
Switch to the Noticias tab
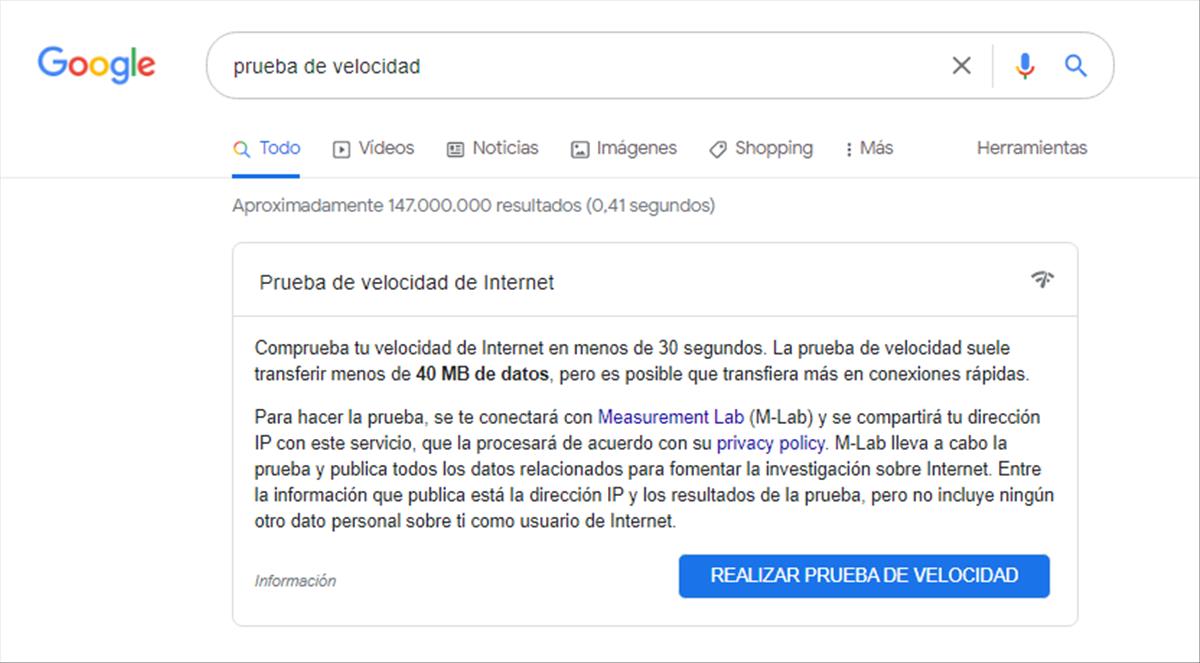pos(492,148)
